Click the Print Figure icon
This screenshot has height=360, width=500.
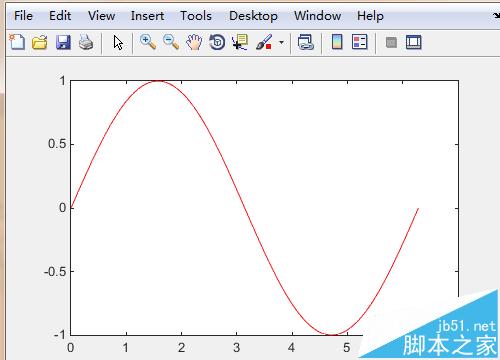pos(86,42)
